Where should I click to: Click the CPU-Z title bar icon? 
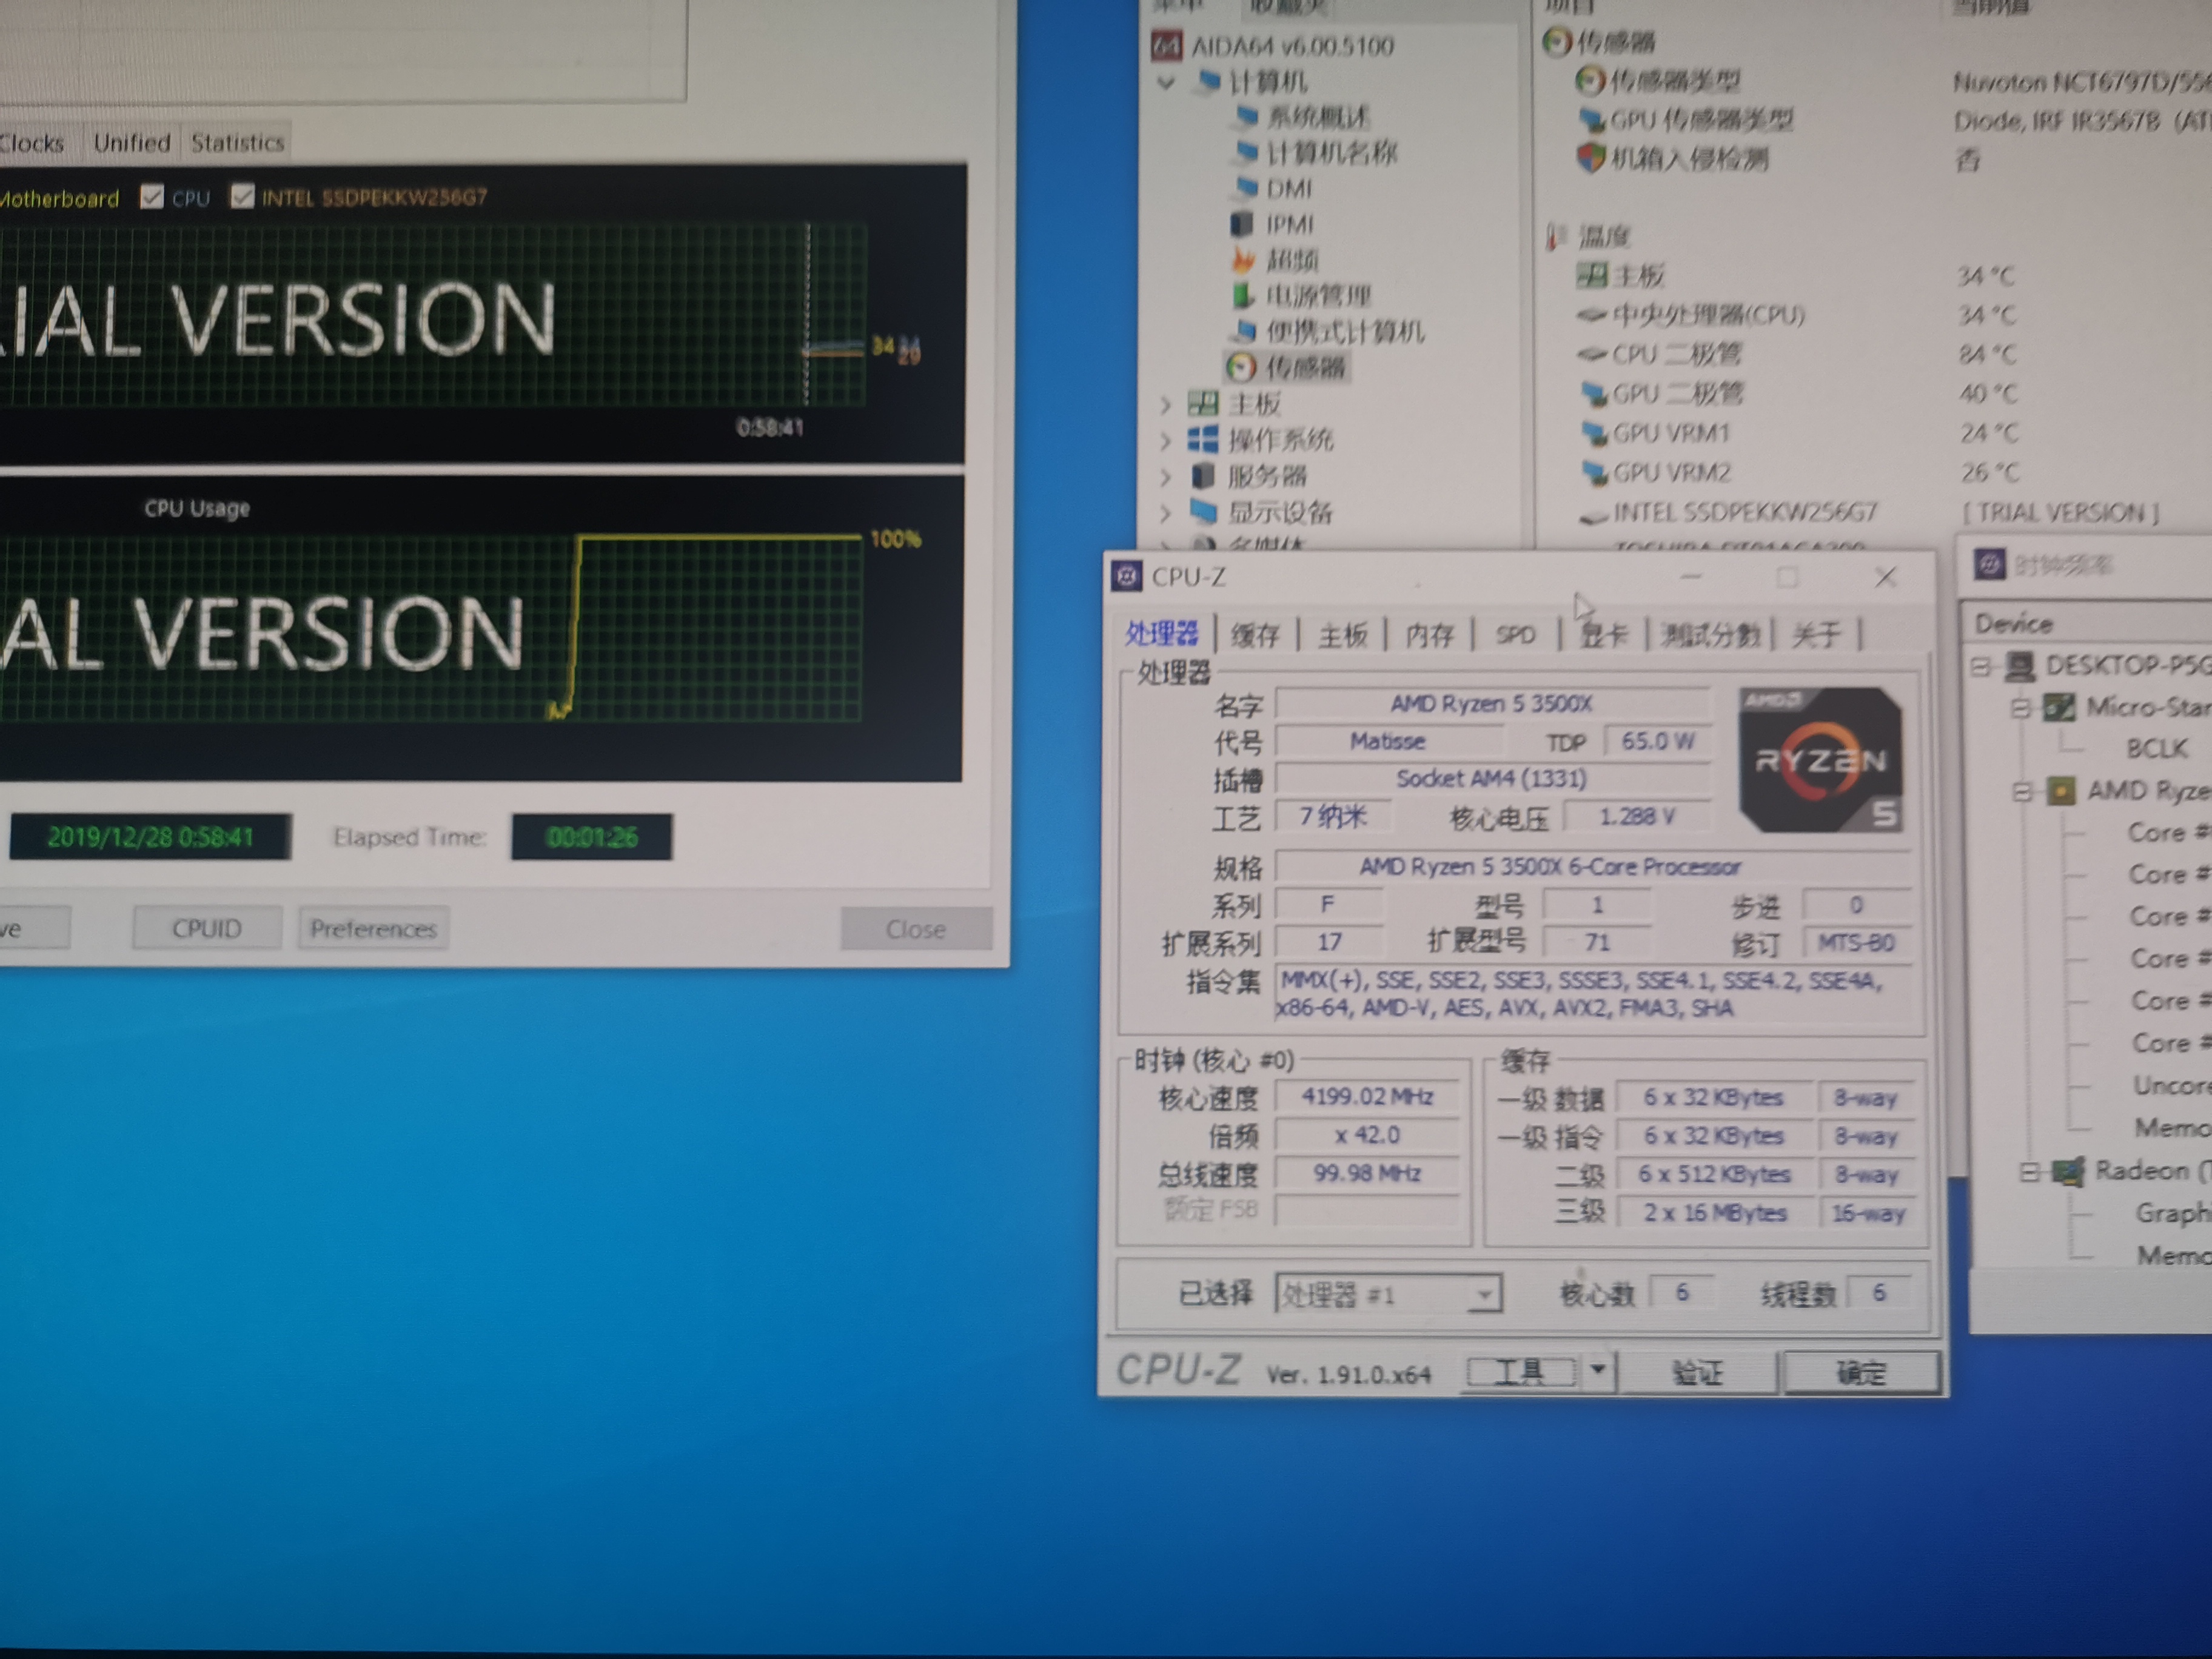1127,576
